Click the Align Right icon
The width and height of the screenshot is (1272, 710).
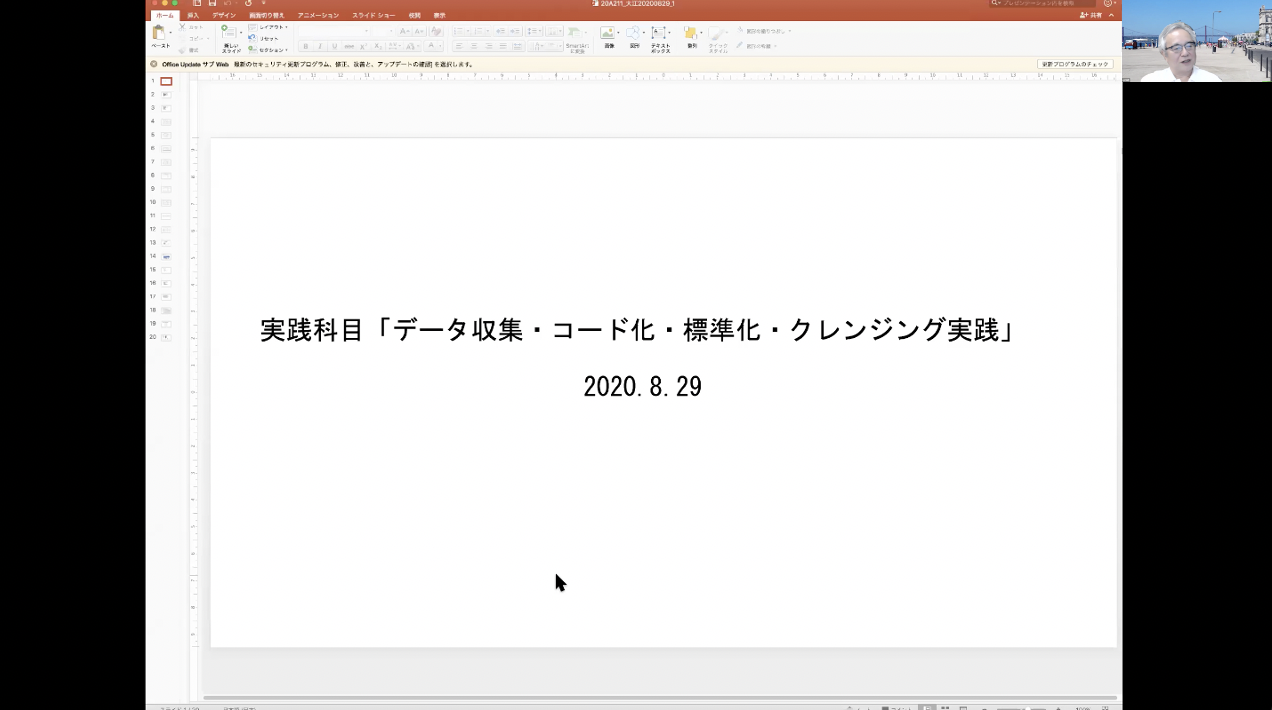click(488, 46)
